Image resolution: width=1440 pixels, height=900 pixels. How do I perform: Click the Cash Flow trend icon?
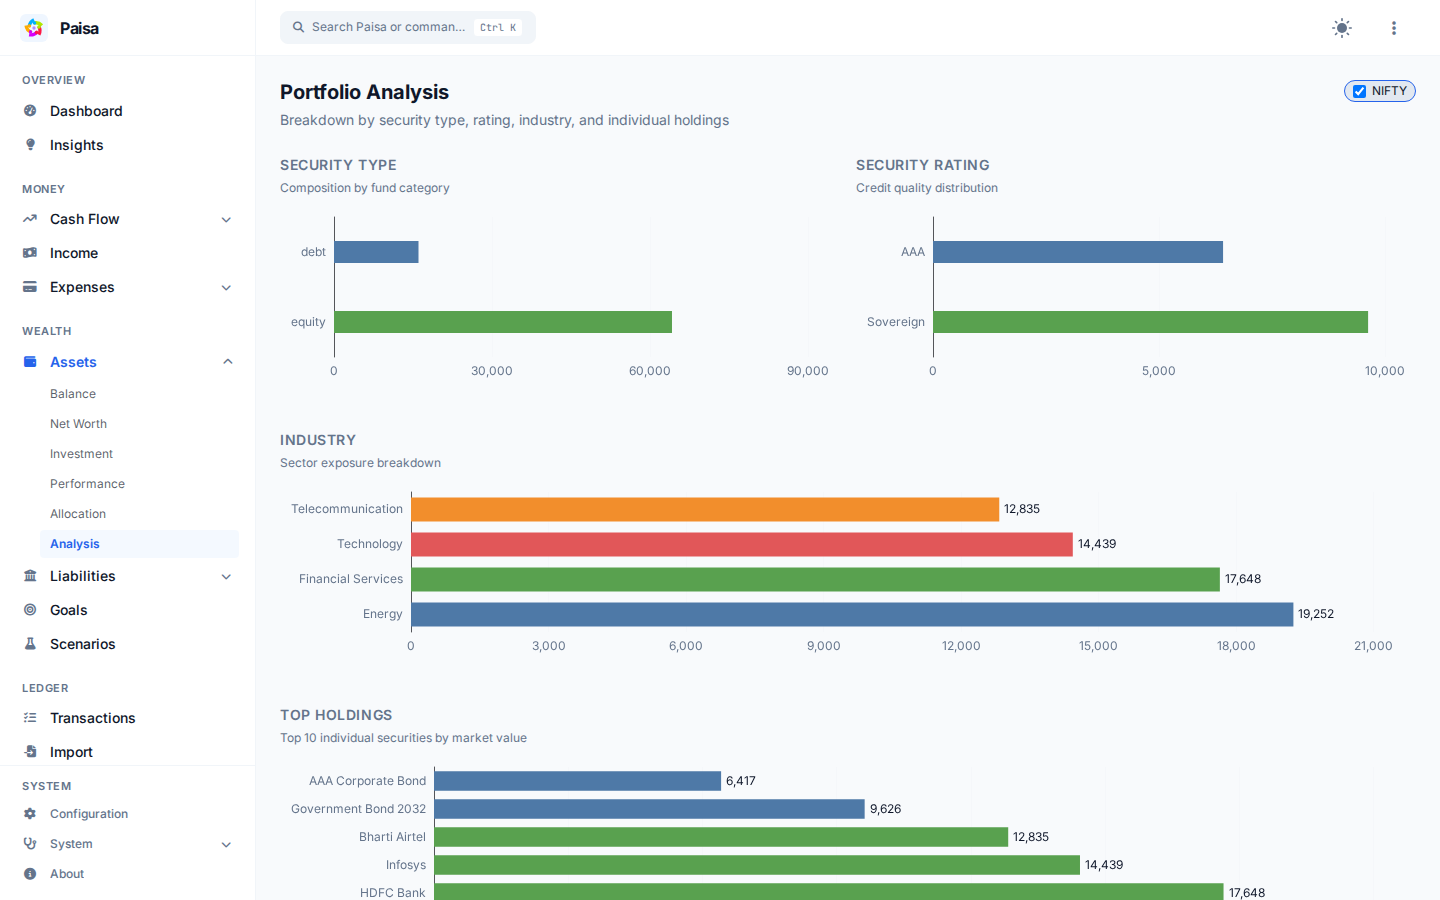tap(30, 219)
